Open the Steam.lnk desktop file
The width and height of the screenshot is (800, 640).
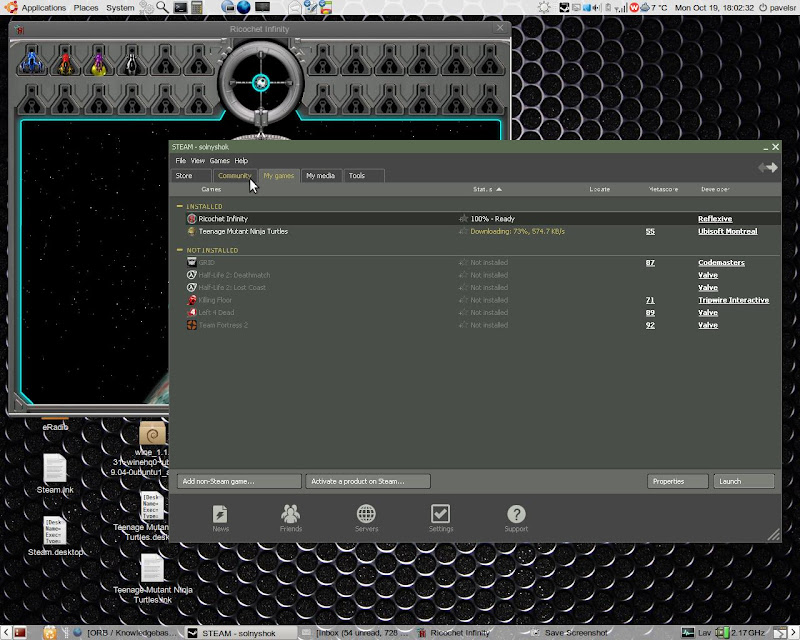coord(55,473)
